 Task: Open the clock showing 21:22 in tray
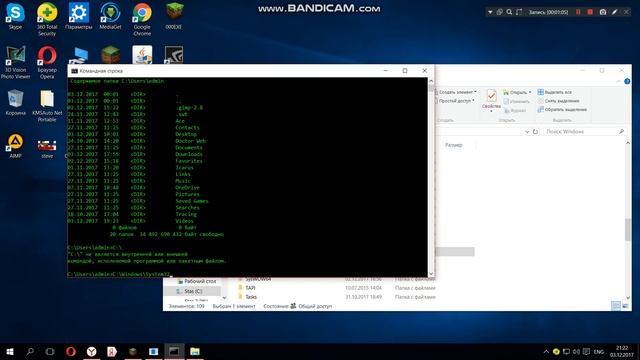point(622,351)
